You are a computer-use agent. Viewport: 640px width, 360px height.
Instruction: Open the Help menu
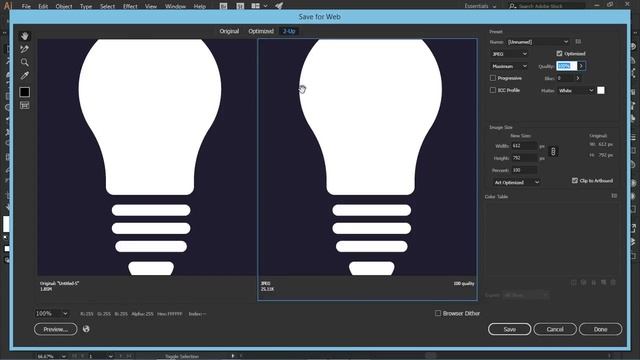pos(200,6)
